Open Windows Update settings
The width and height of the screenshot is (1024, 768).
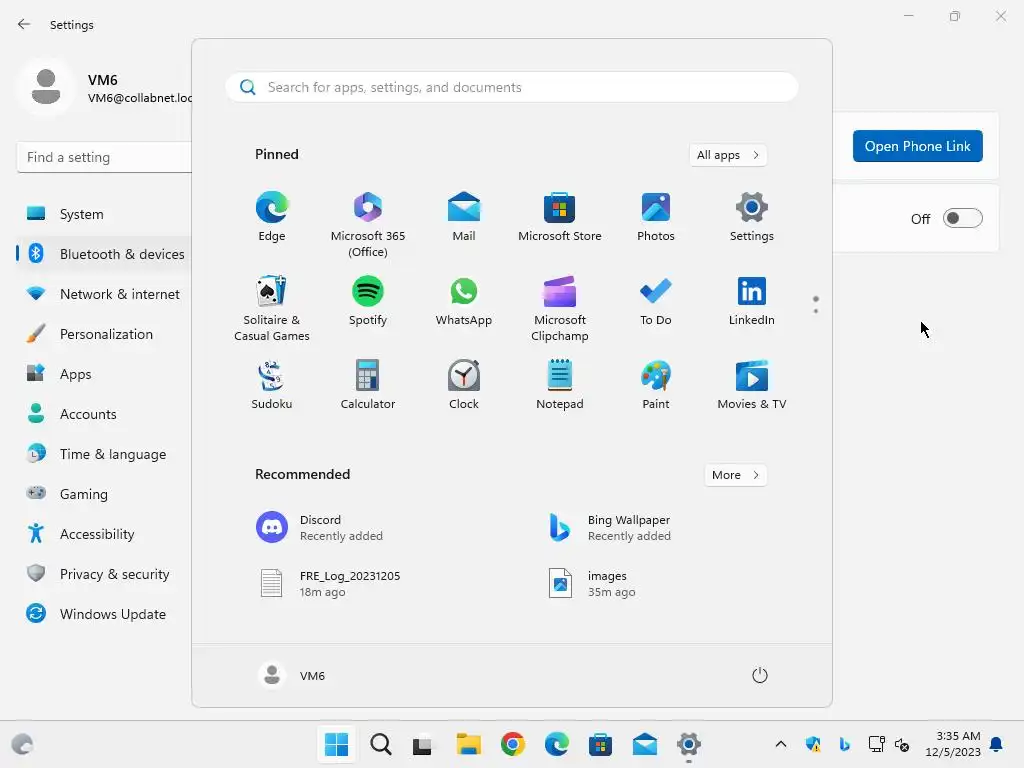point(104,614)
